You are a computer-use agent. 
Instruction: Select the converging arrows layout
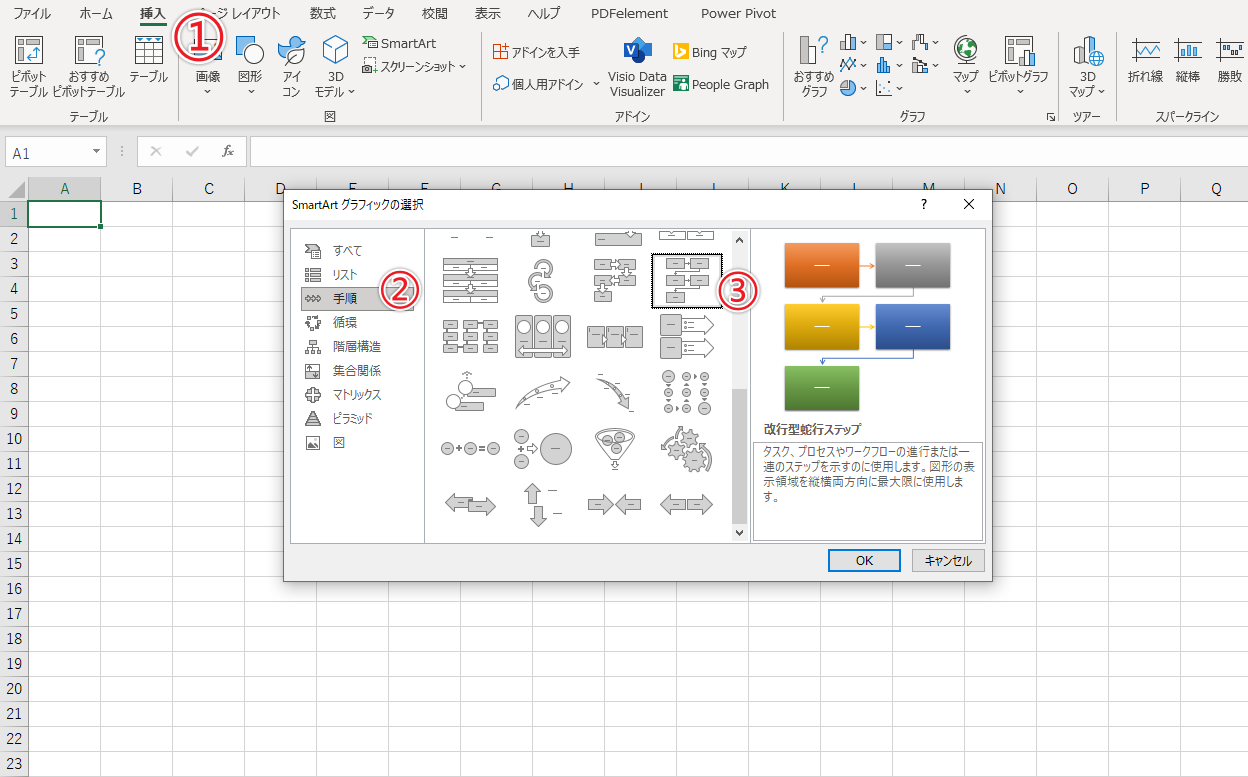[614, 504]
